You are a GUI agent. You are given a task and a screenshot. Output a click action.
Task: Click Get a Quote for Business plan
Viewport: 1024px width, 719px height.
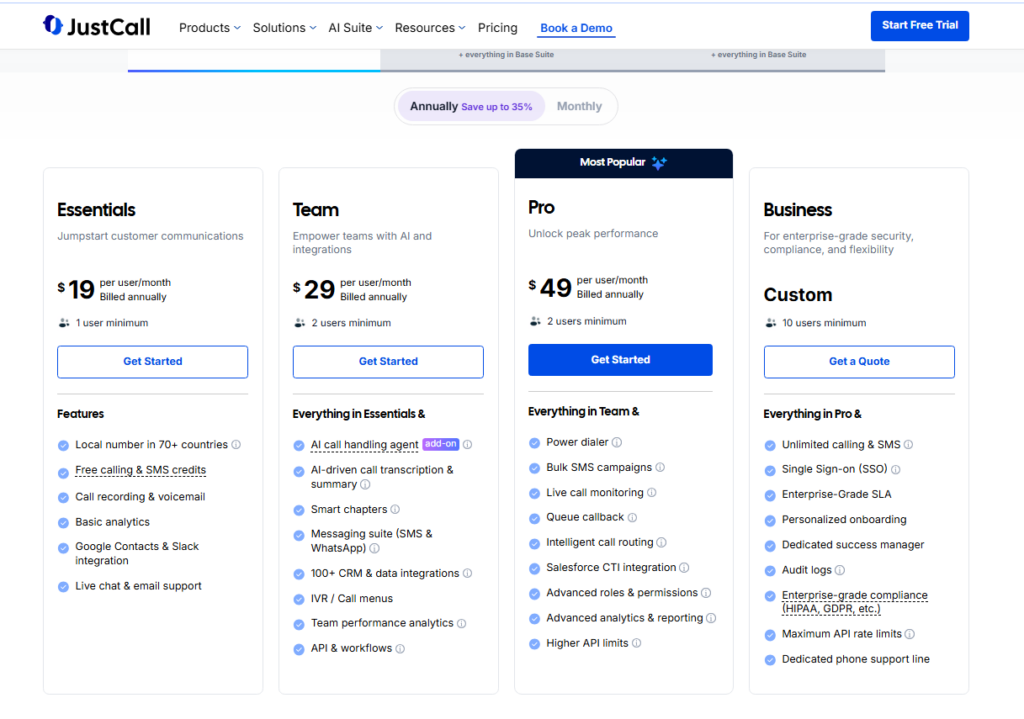point(859,362)
